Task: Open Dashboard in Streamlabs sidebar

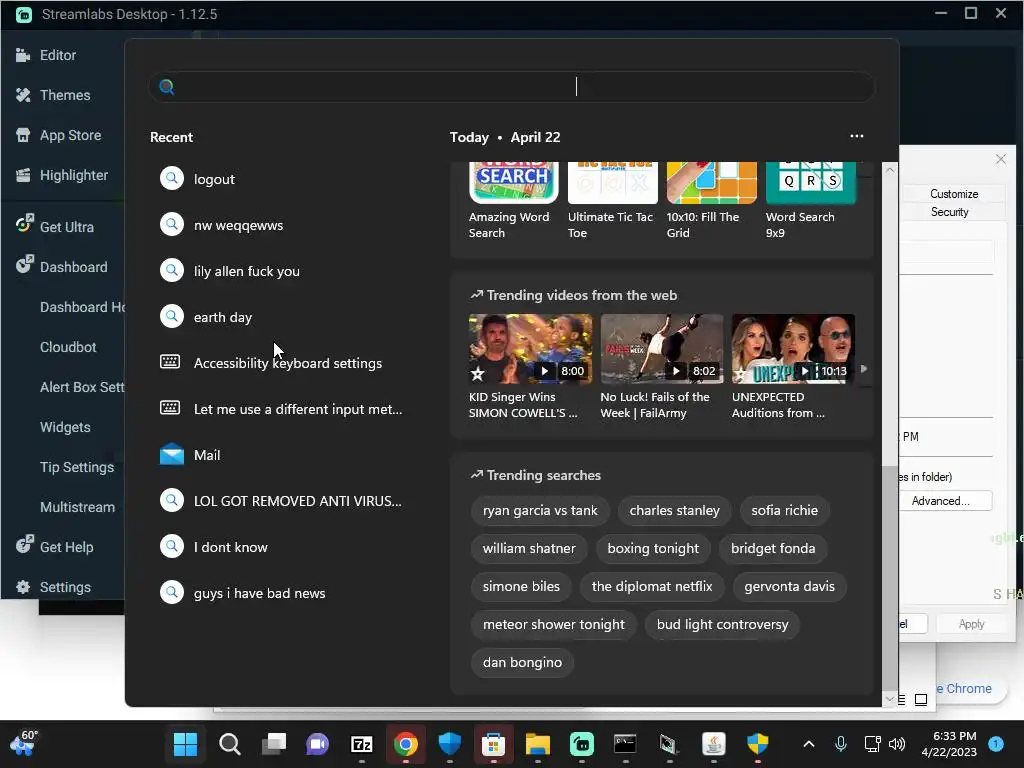Action: click(x=61, y=266)
